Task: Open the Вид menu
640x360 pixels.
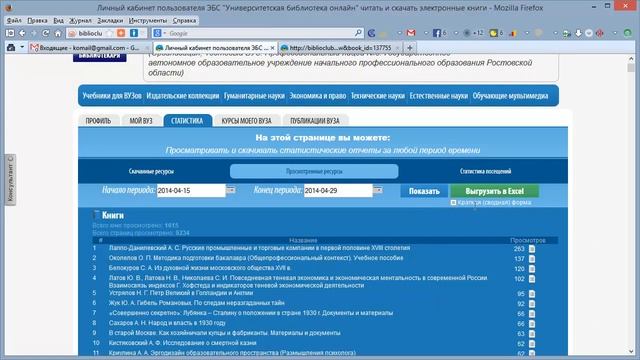Action: [58, 20]
